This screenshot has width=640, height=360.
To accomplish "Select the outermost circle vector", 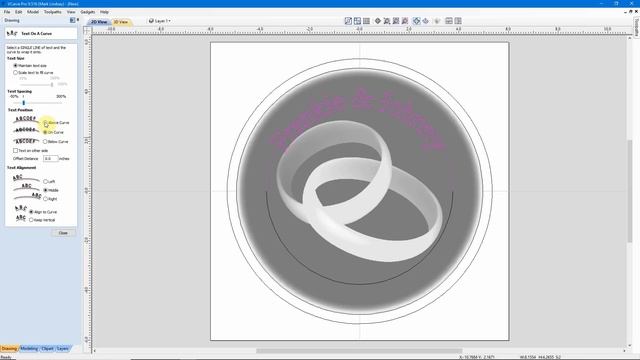I will 360,59.
